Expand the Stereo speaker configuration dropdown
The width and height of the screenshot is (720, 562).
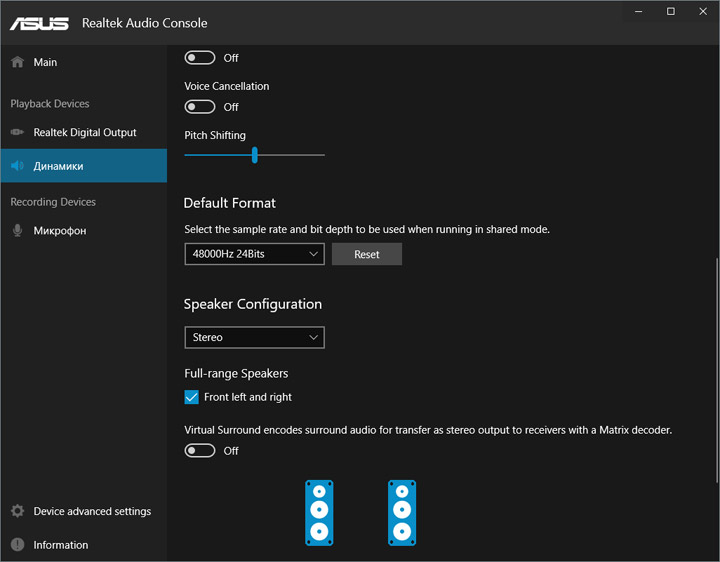[x=254, y=338]
